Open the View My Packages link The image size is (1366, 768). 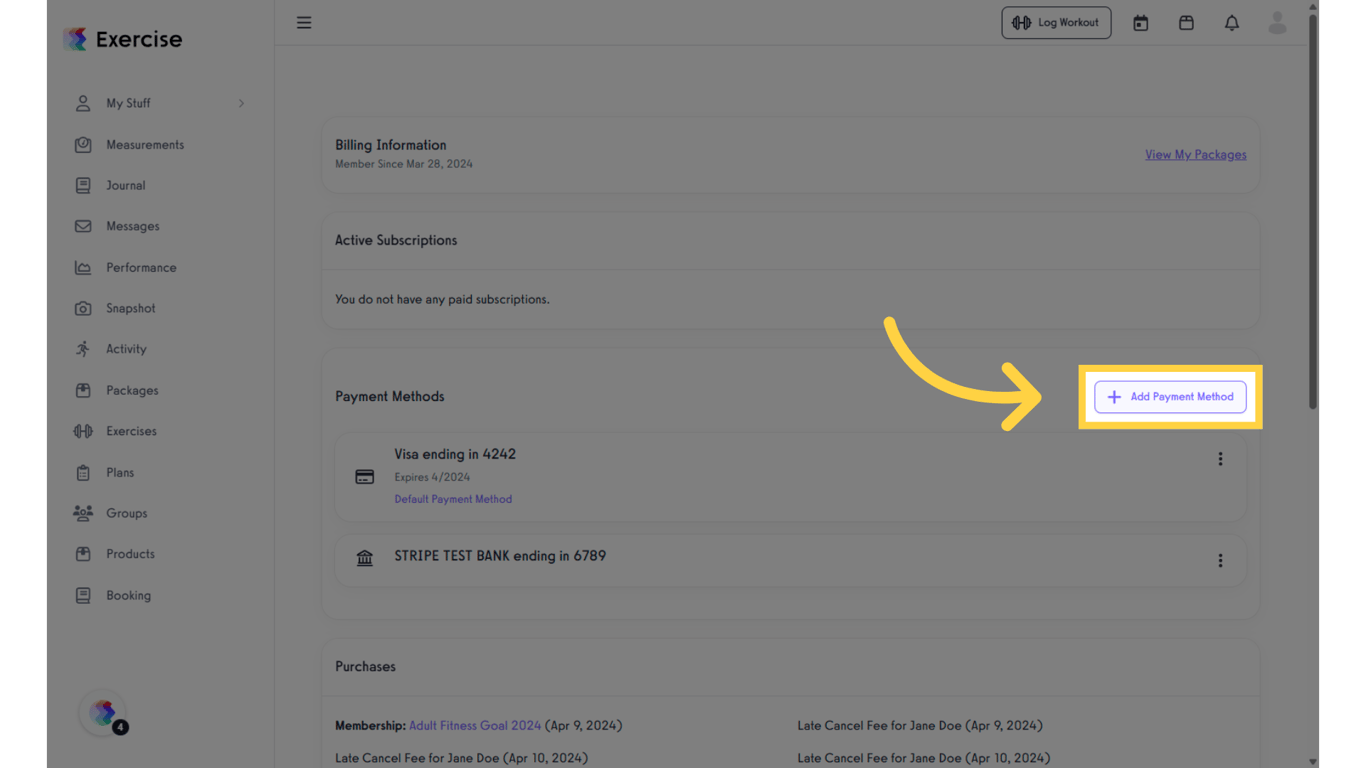point(1195,154)
